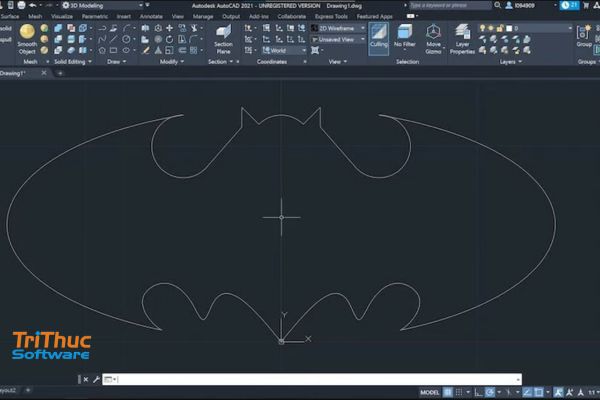
Task: Toggle ortho mode in status bar
Action: [478, 392]
